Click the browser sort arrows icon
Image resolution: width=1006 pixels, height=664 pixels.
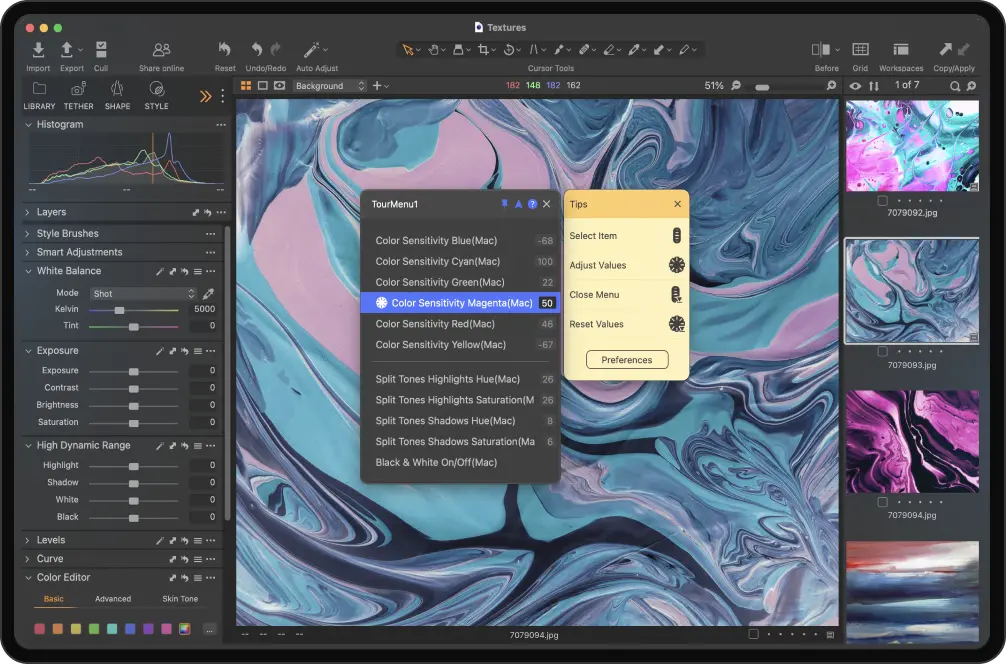874,86
